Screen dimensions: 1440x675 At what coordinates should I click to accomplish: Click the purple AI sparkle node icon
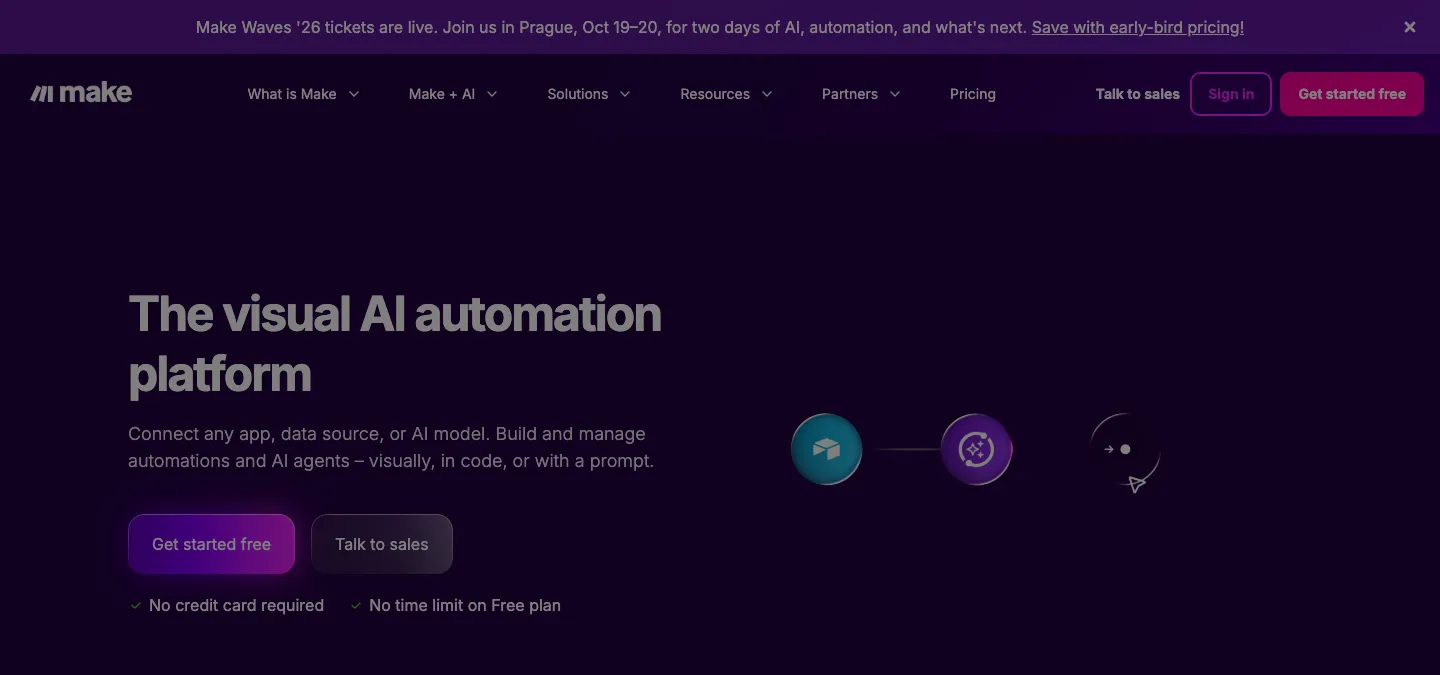coord(977,449)
